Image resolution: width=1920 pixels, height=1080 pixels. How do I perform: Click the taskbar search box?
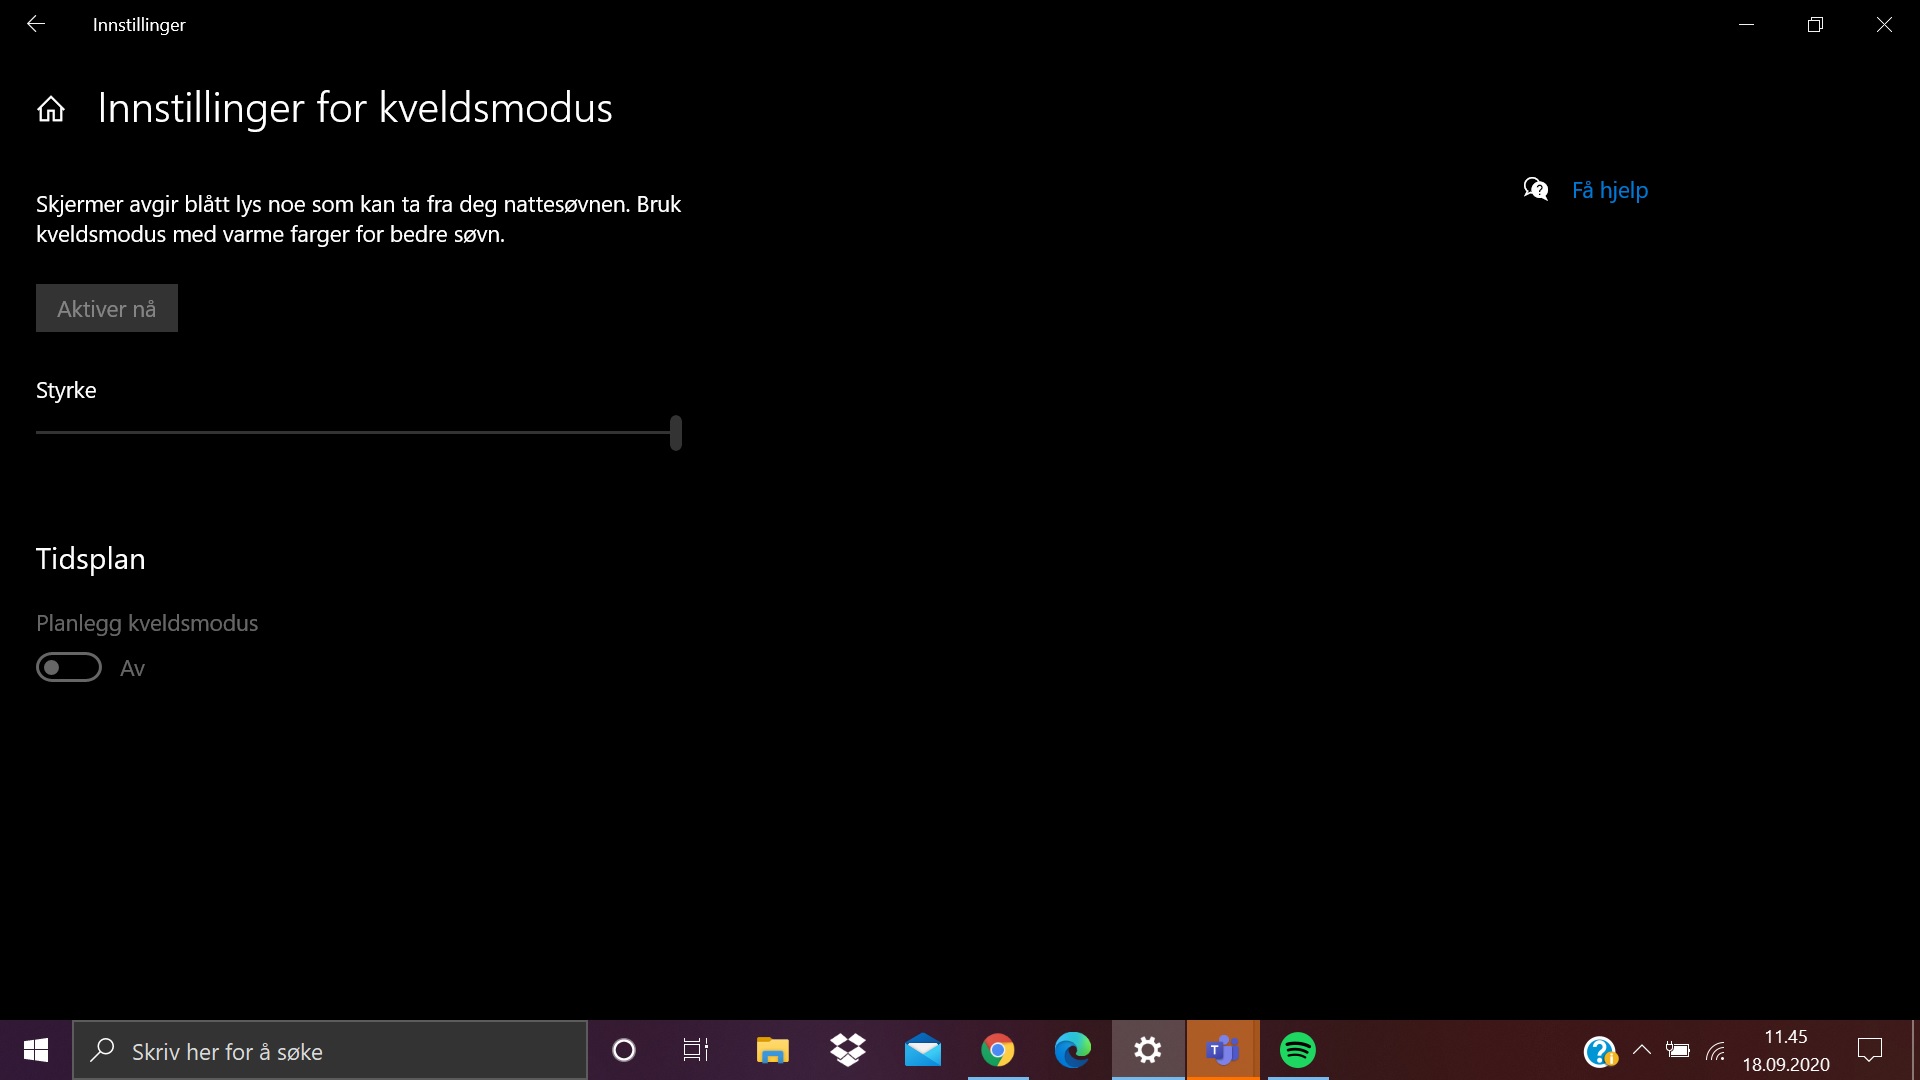coord(330,1051)
